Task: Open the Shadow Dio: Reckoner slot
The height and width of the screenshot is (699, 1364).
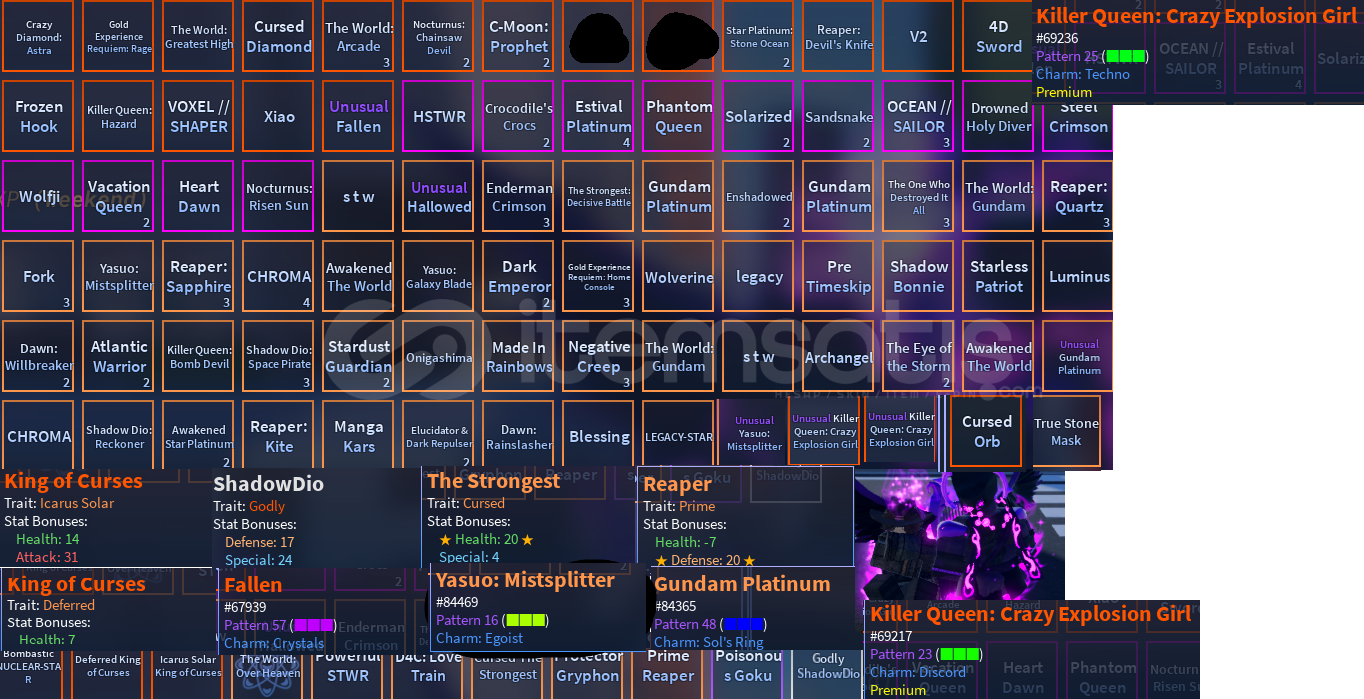Action: (x=119, y=435)
